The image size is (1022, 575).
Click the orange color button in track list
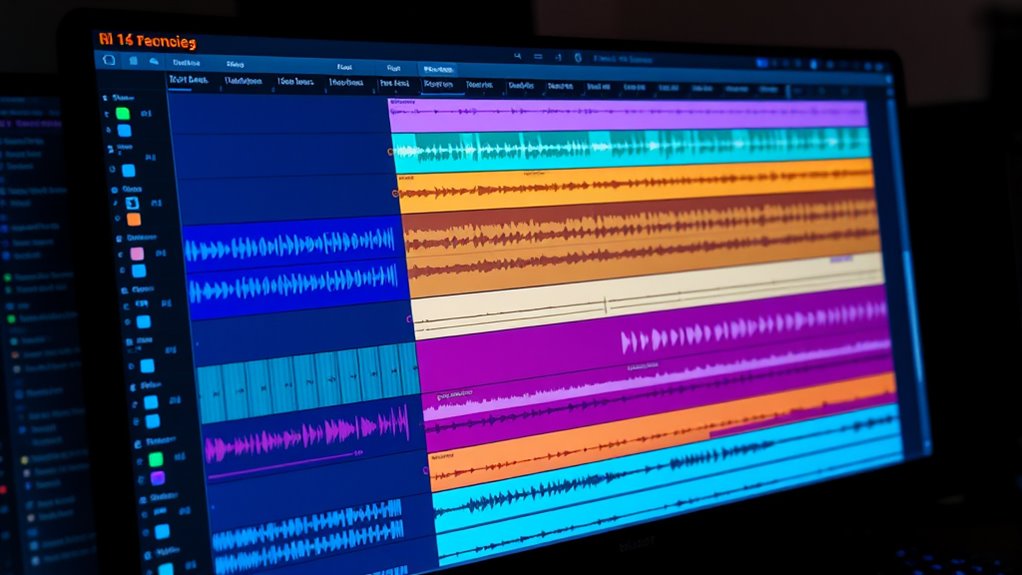(x=134, y=219)
